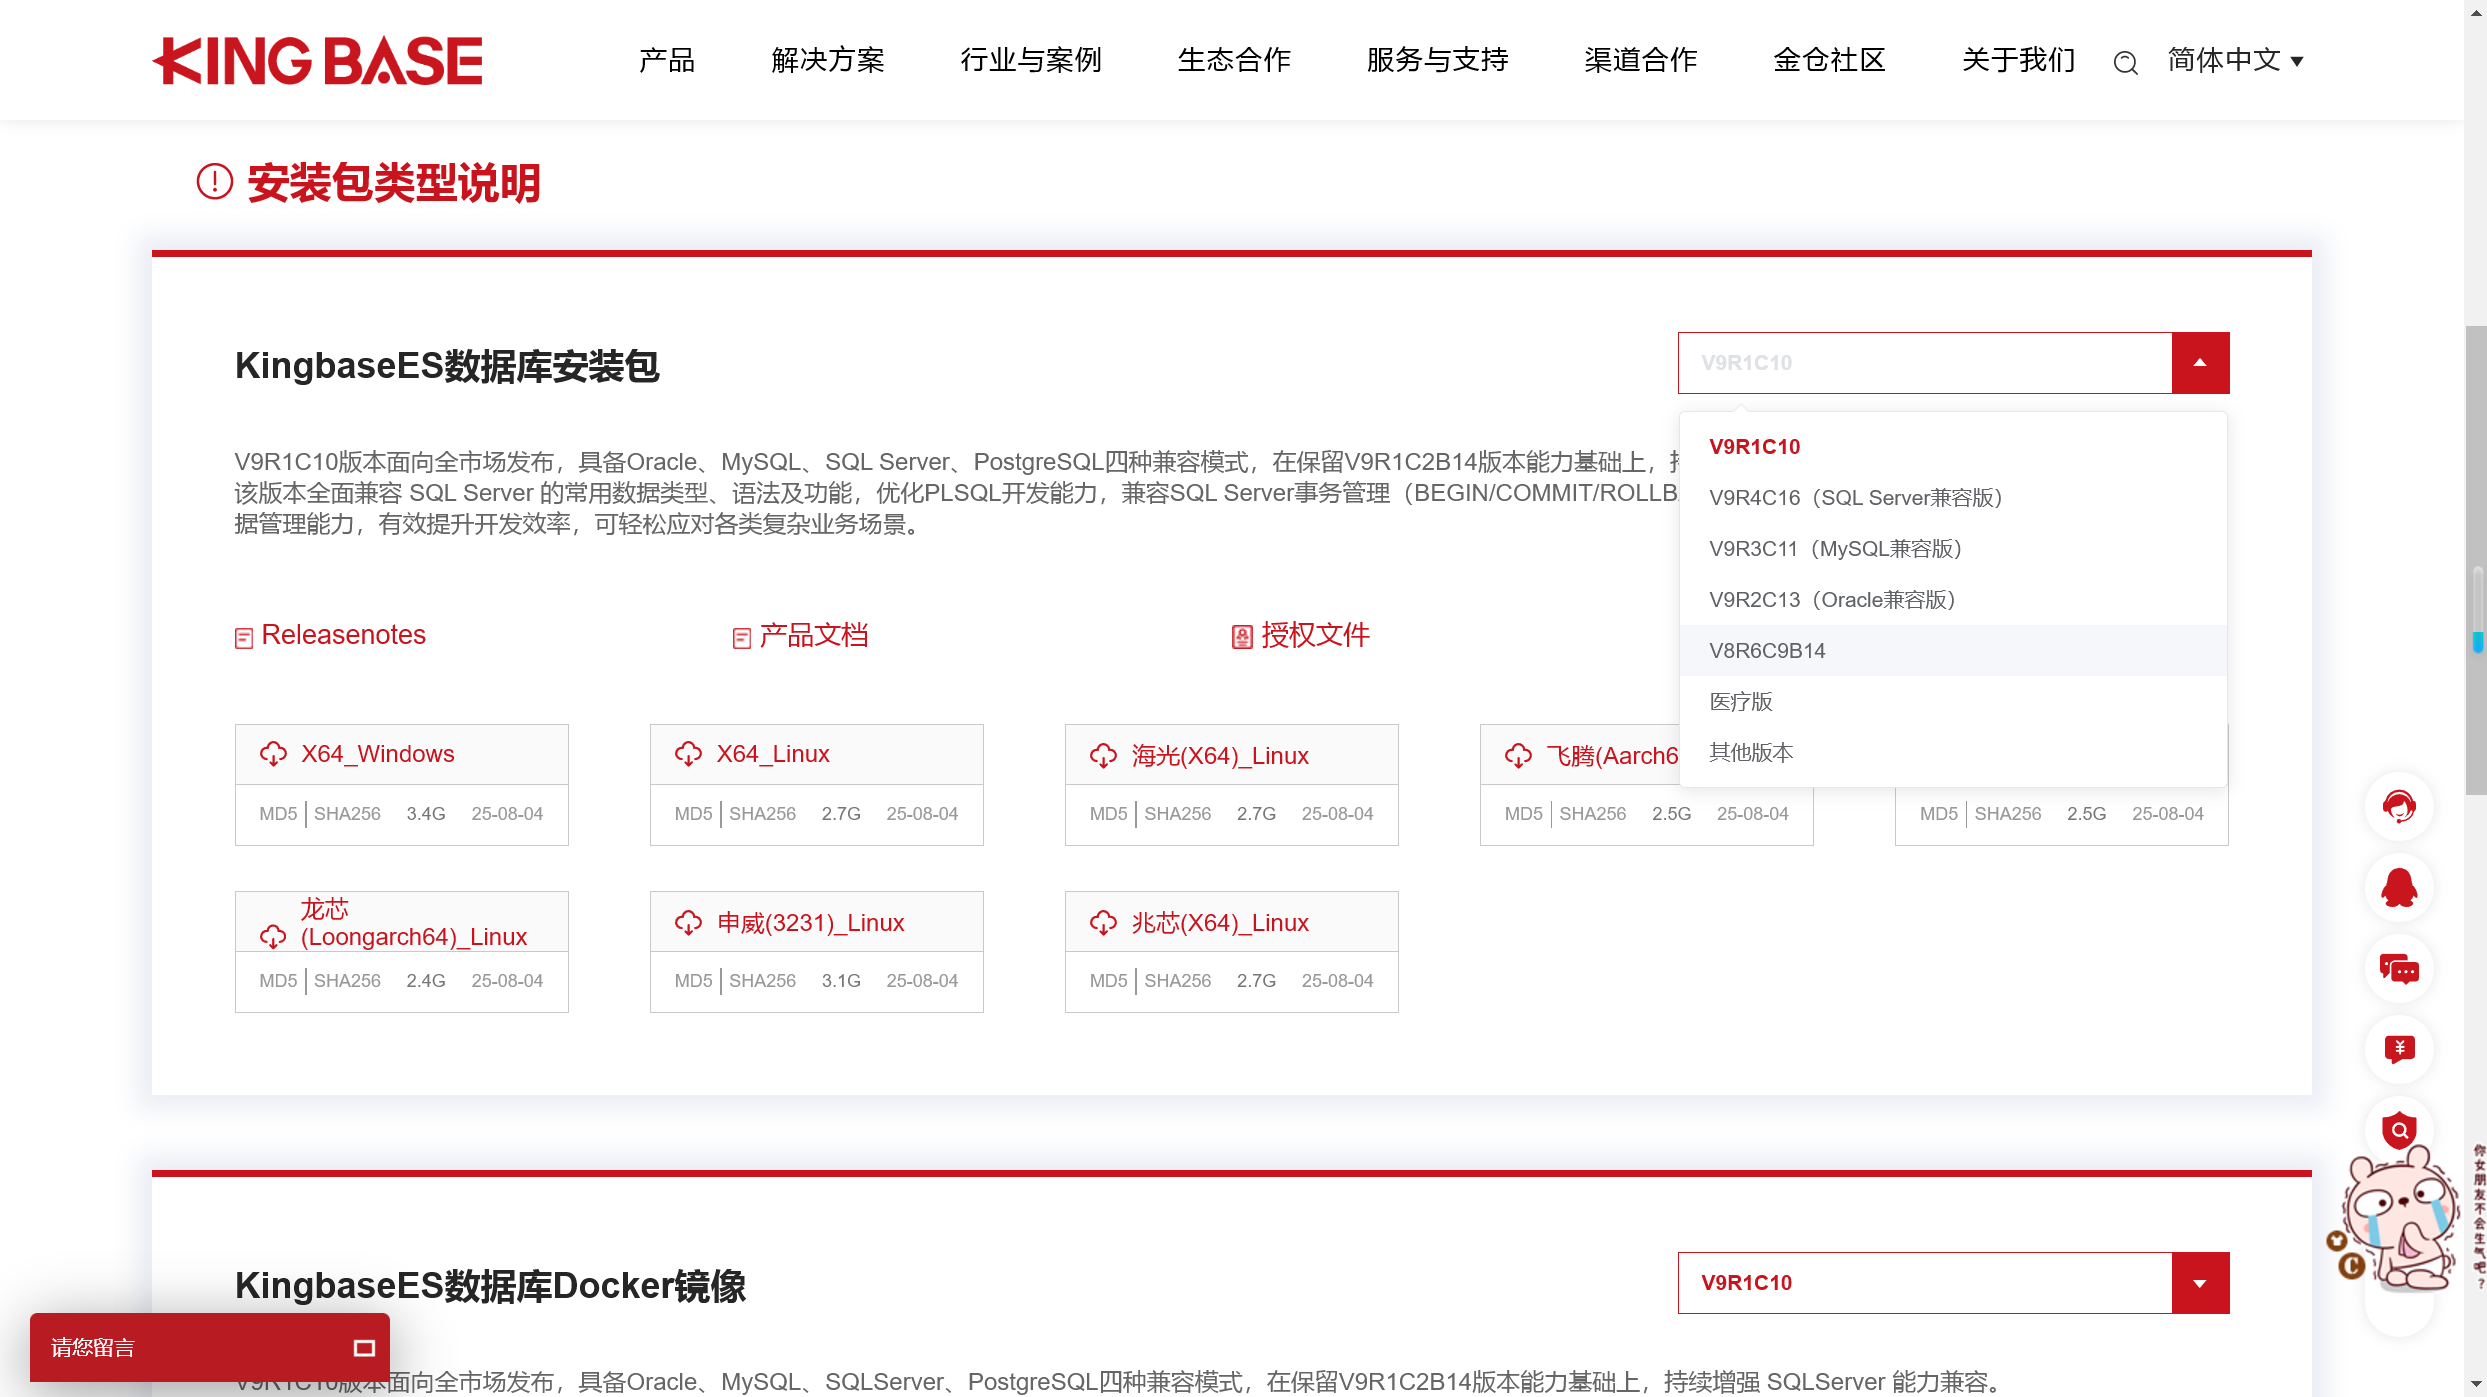Click SHA256 for the 龙芯(Loongarch64)_Linux package
This screenshot has height=1397, width=2487.
(x=347, y=980)
